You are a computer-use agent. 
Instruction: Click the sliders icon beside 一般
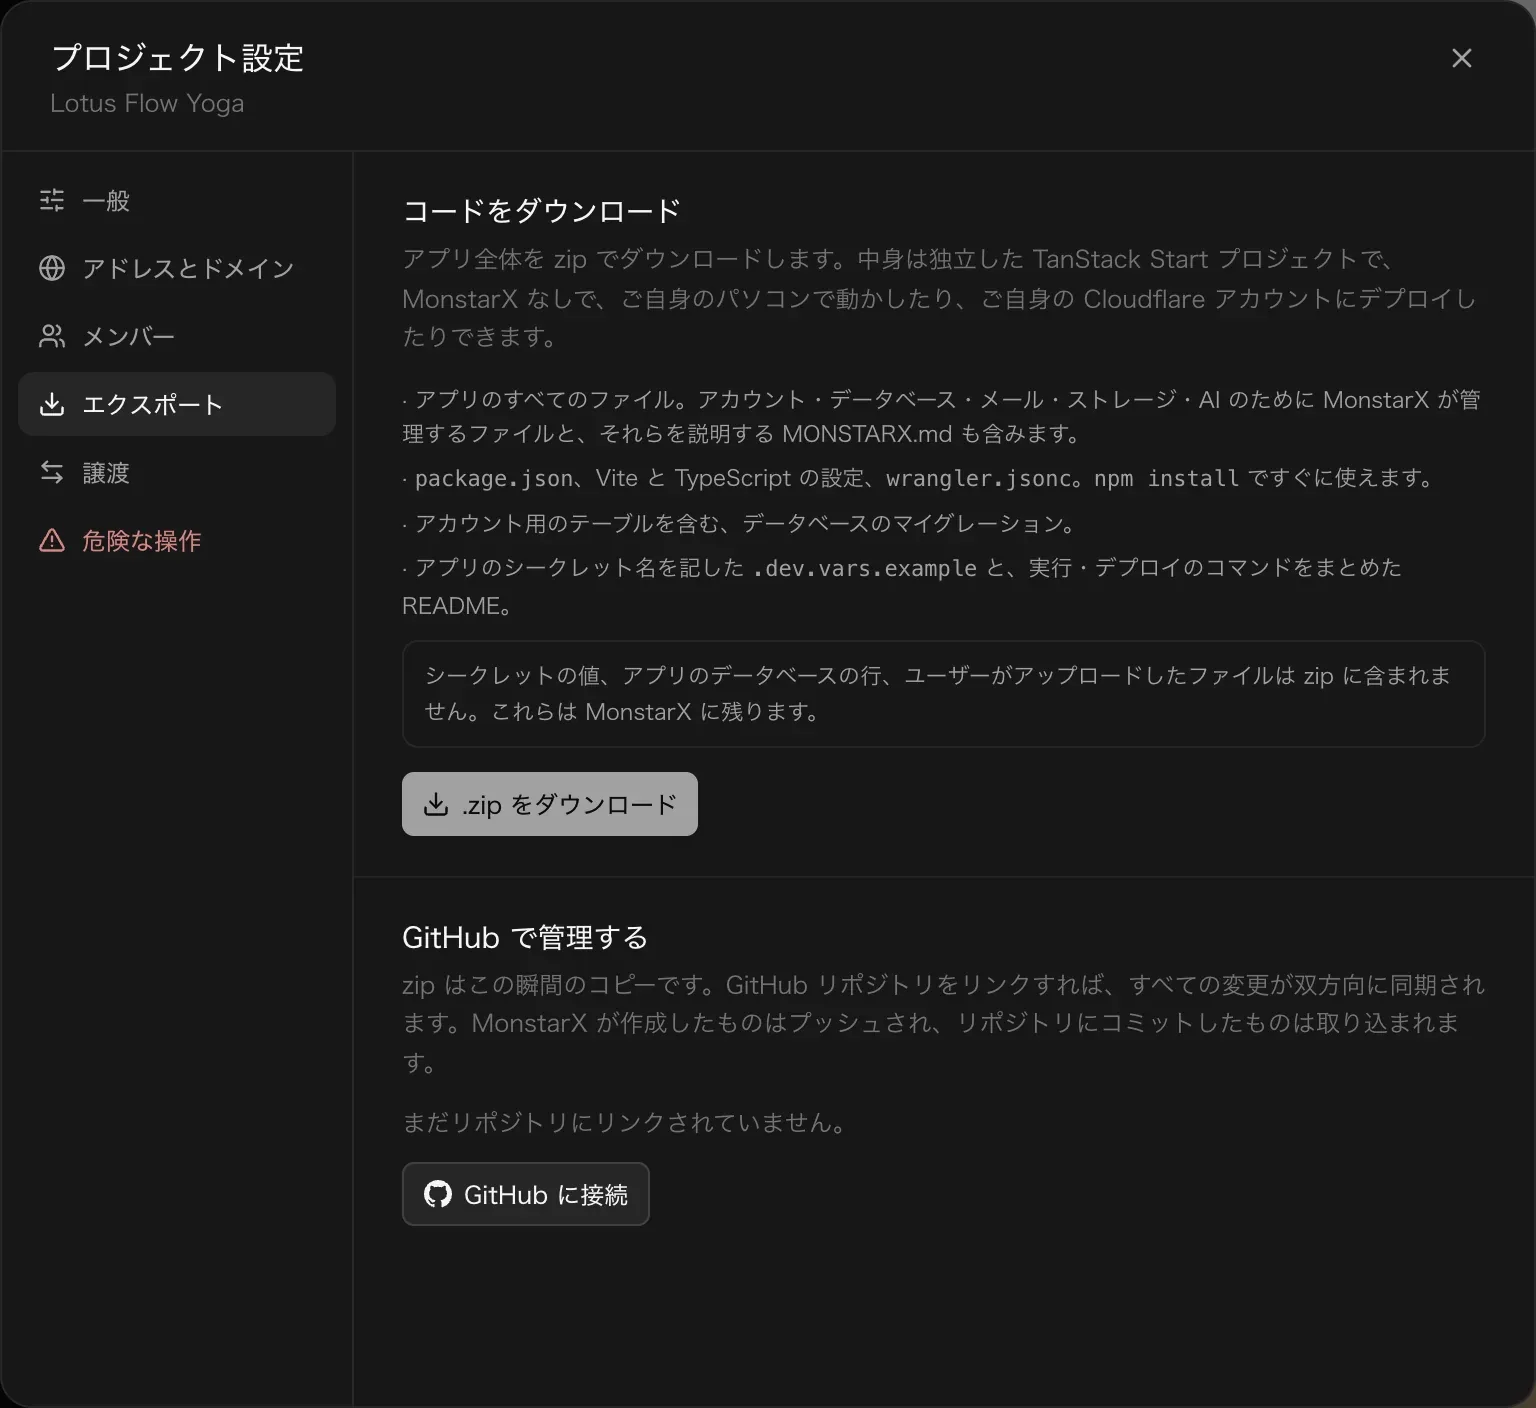[x=52, y=200]
